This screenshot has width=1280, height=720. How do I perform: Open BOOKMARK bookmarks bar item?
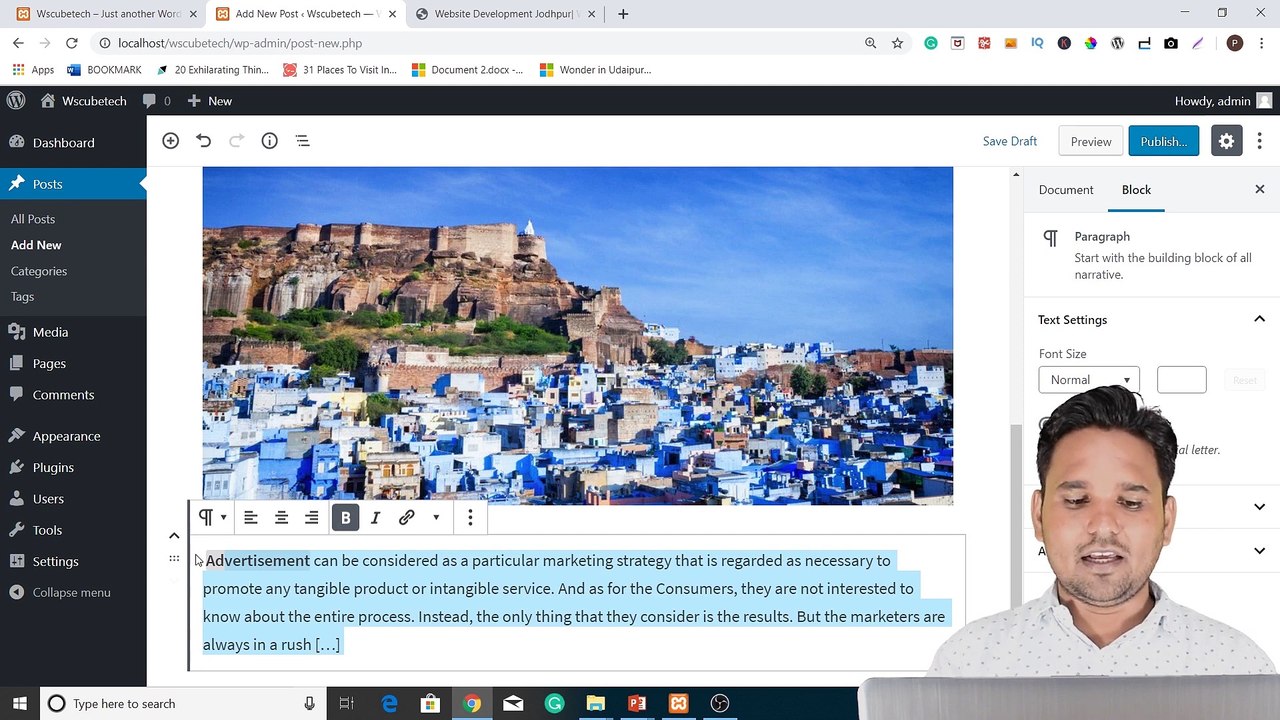(104, 70)
